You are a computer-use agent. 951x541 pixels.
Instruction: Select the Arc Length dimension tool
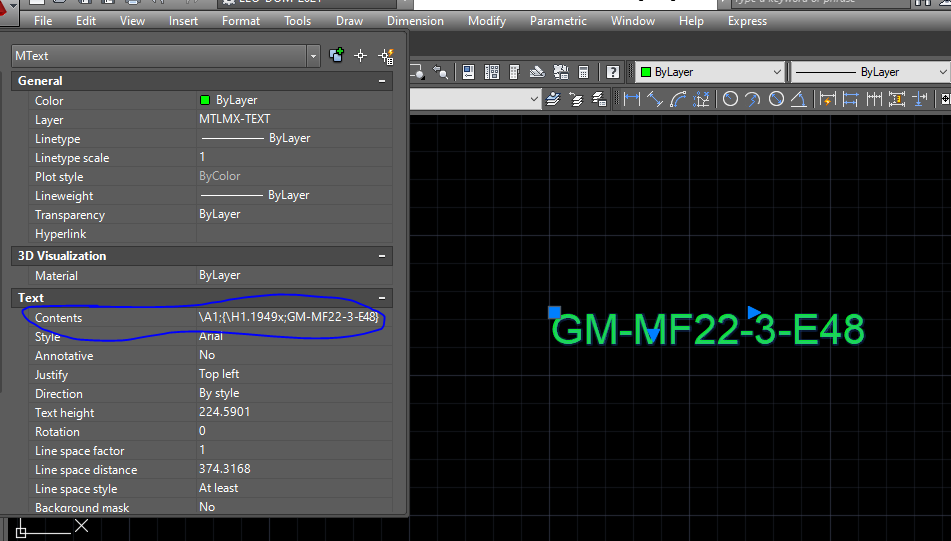coord(678,99)
